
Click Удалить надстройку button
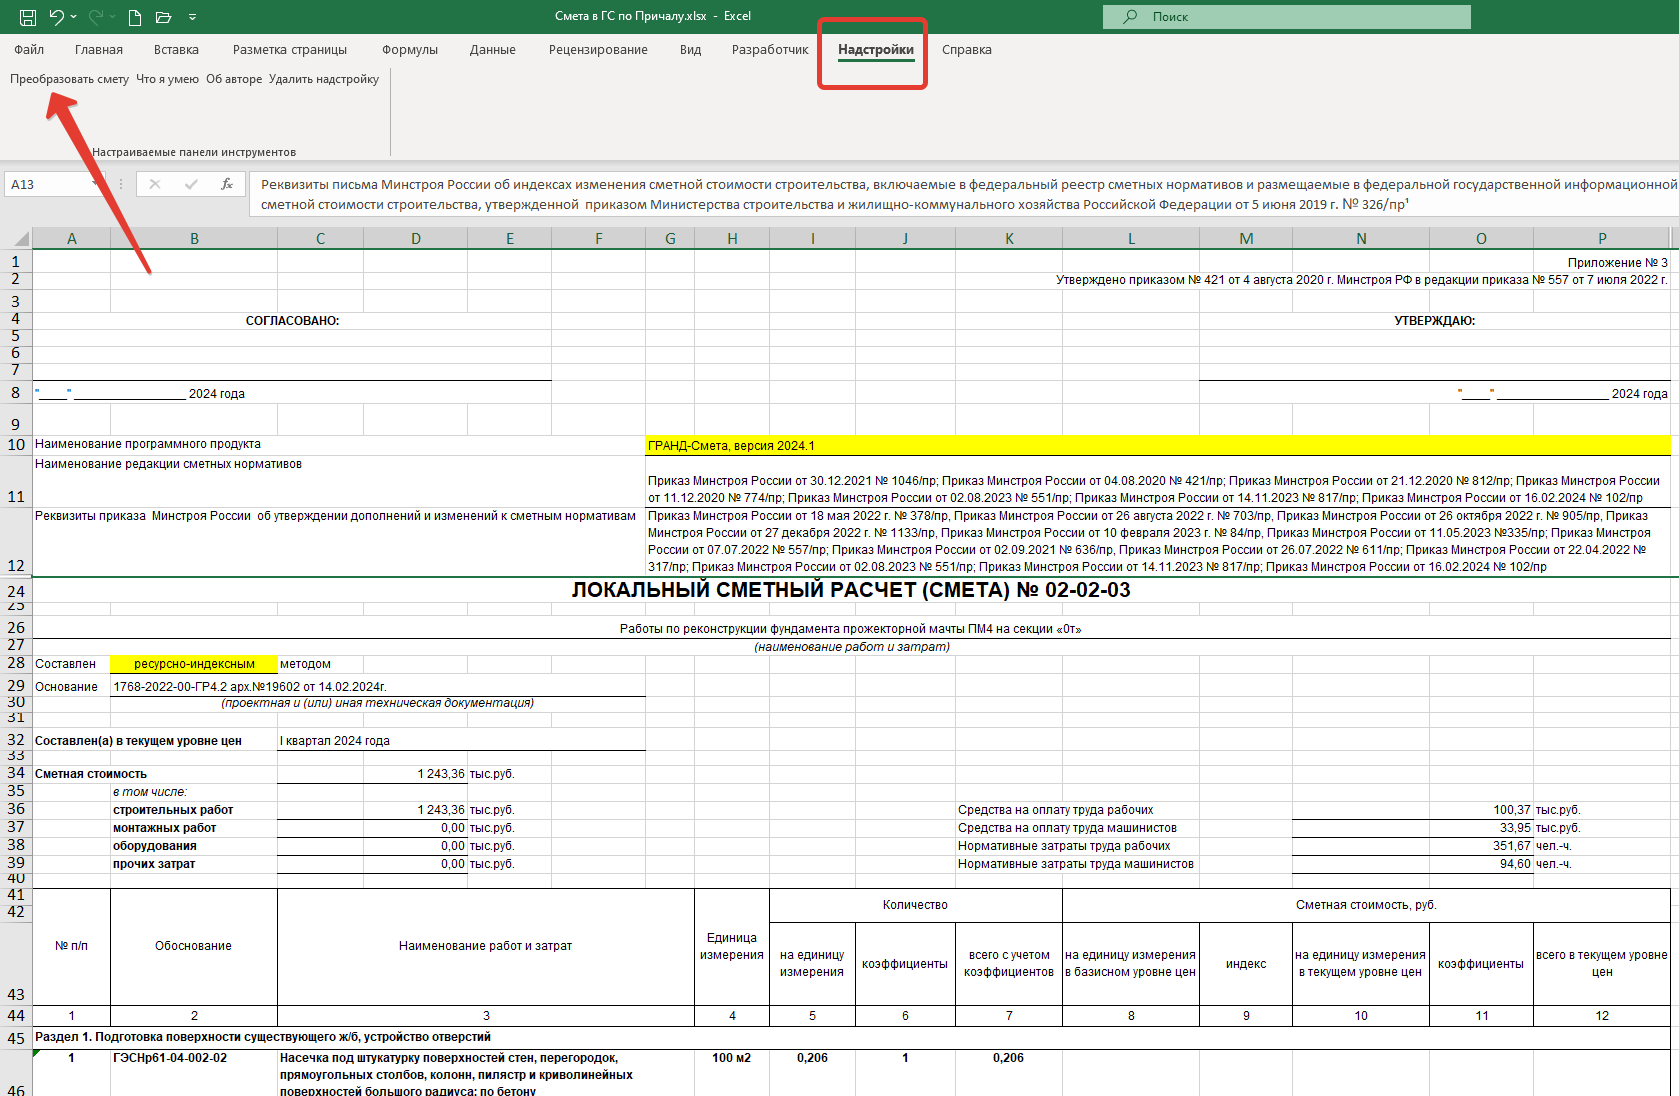[x=323, y=79]
